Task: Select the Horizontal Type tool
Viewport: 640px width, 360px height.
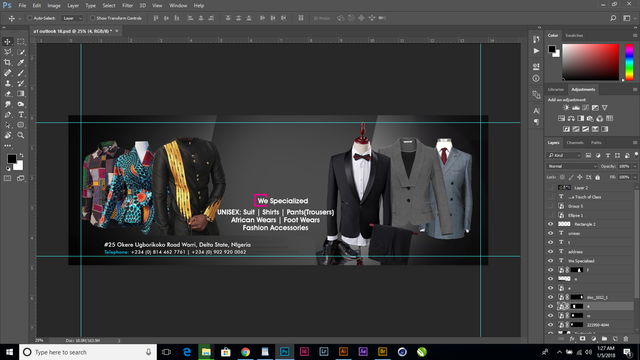Action: 21,115
